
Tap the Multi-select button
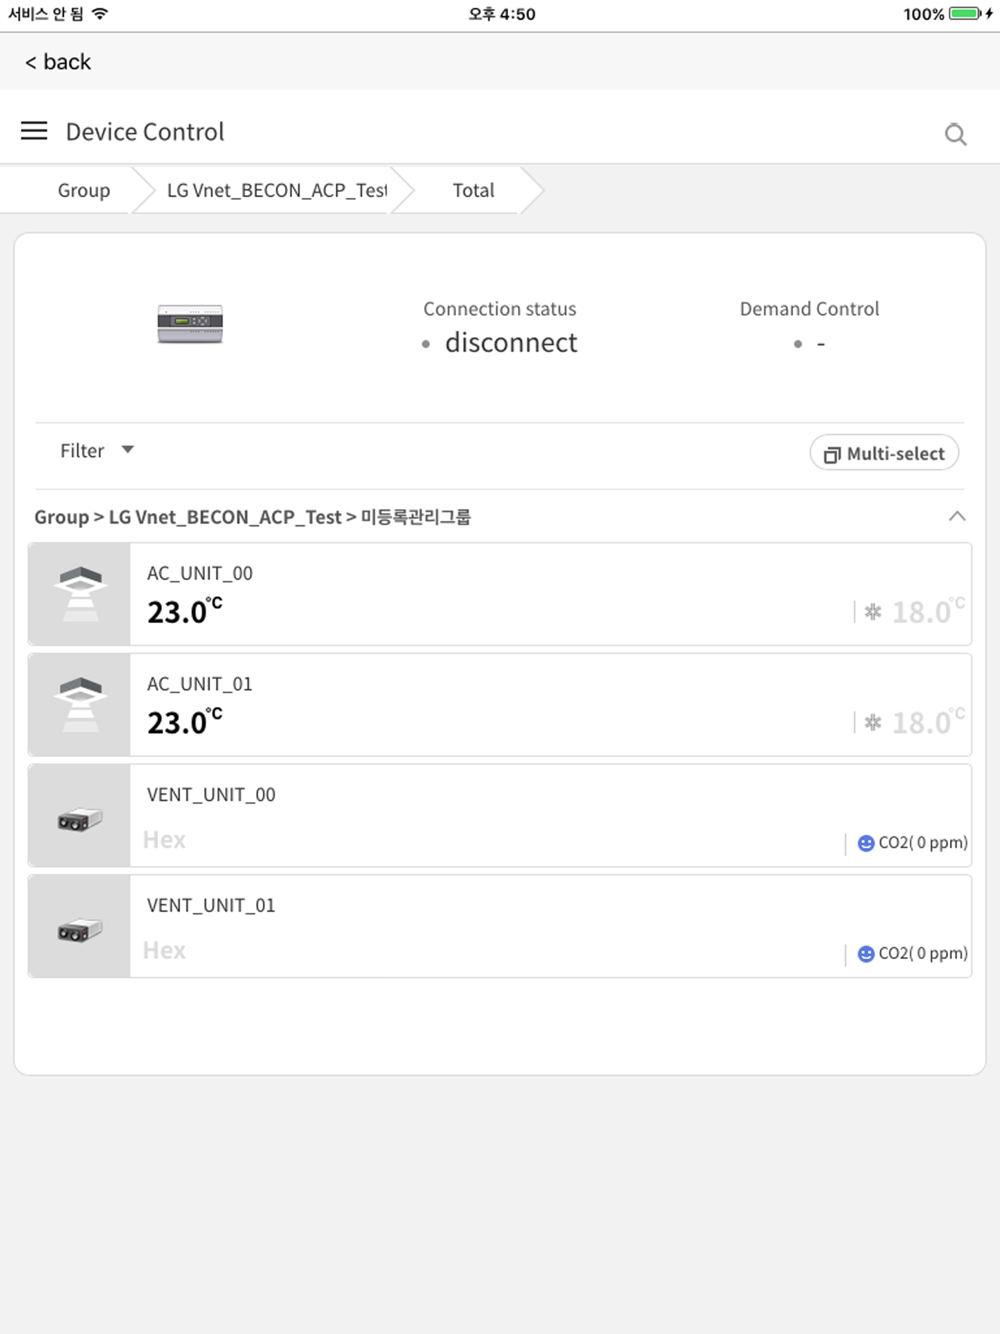[884, 453]
